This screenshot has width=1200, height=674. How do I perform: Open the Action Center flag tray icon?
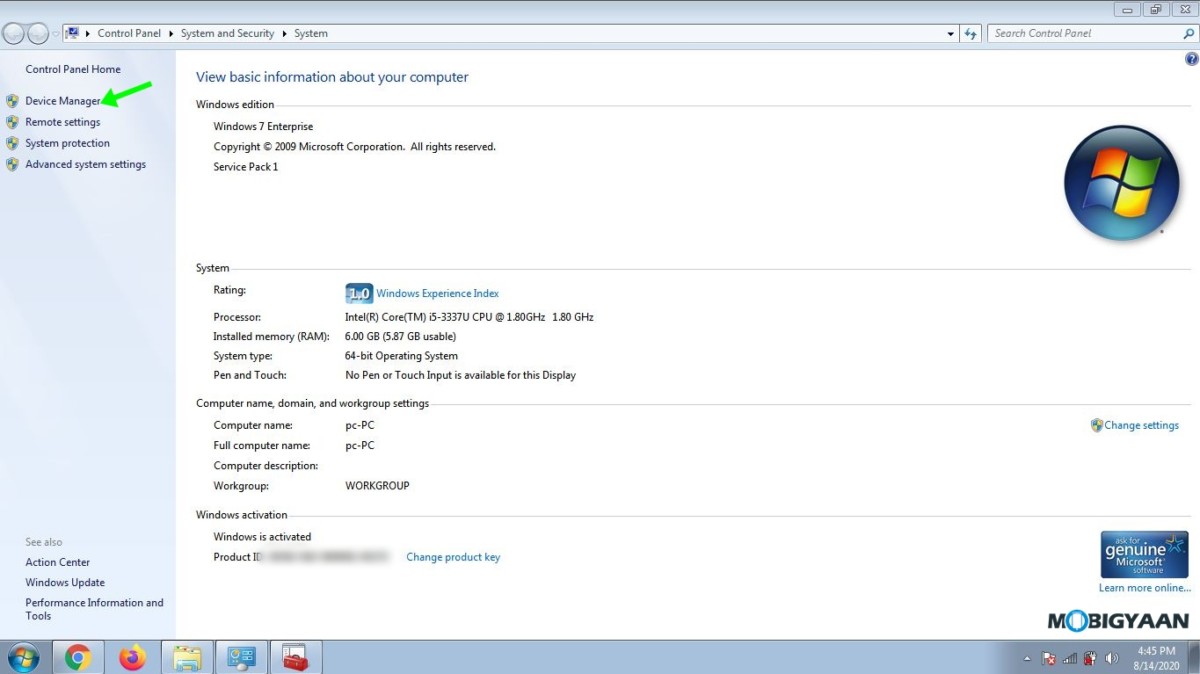click(x=1049, y=658)
